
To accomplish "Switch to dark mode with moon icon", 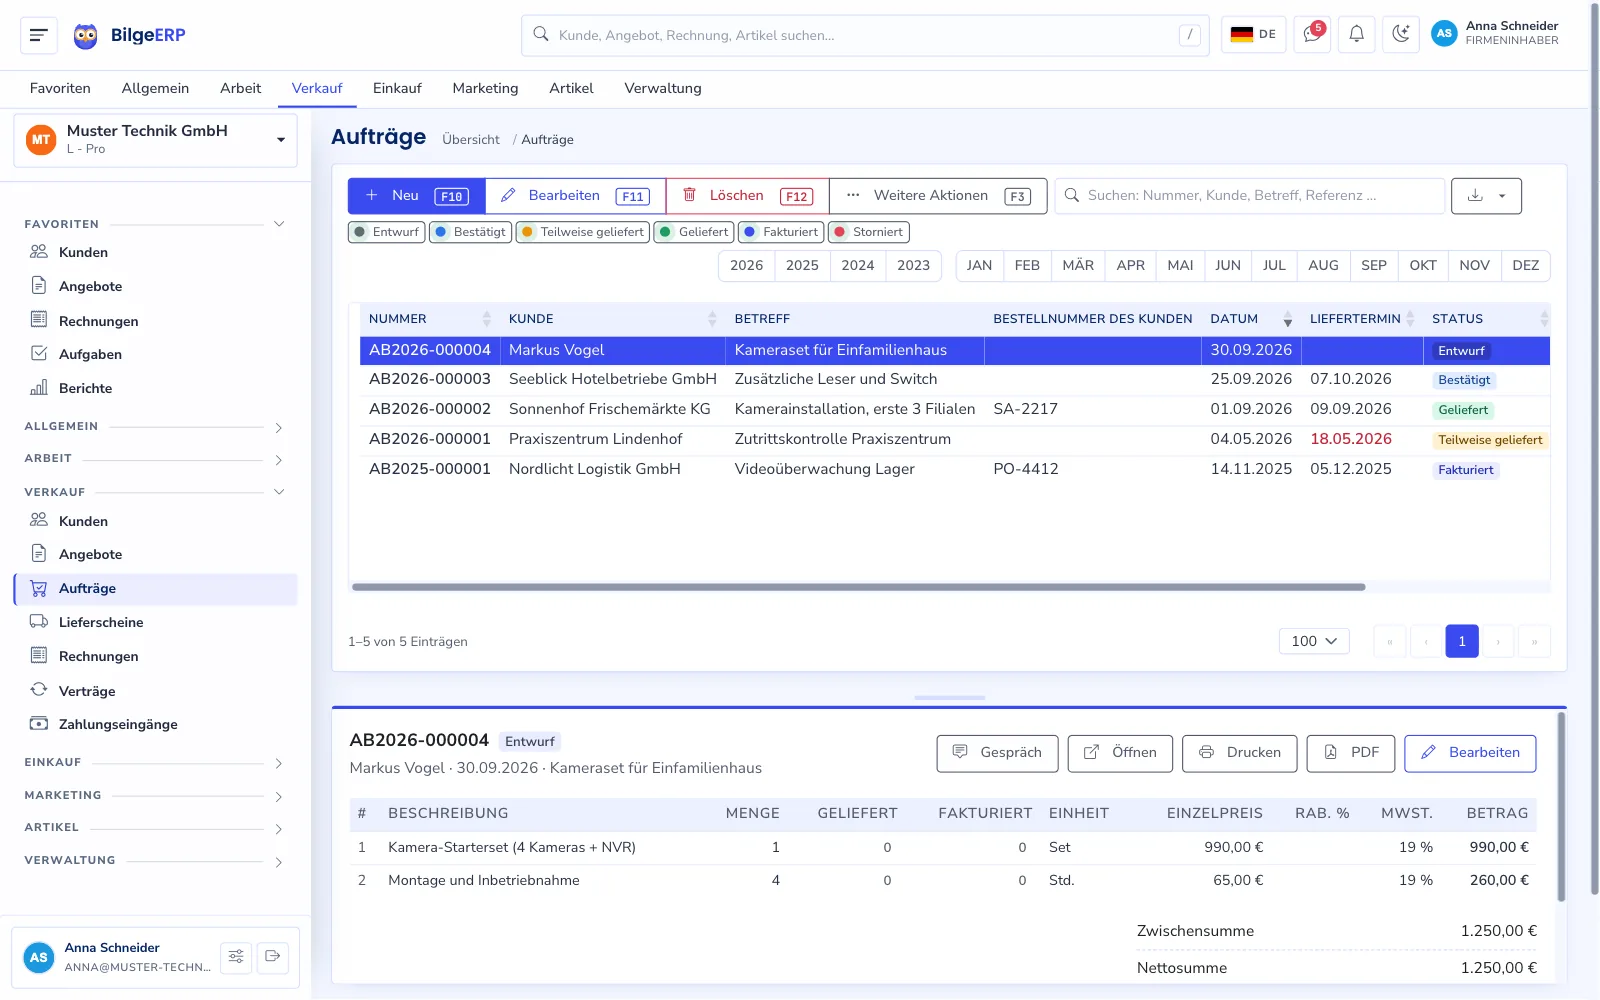I will click(x=1401, y=35).
